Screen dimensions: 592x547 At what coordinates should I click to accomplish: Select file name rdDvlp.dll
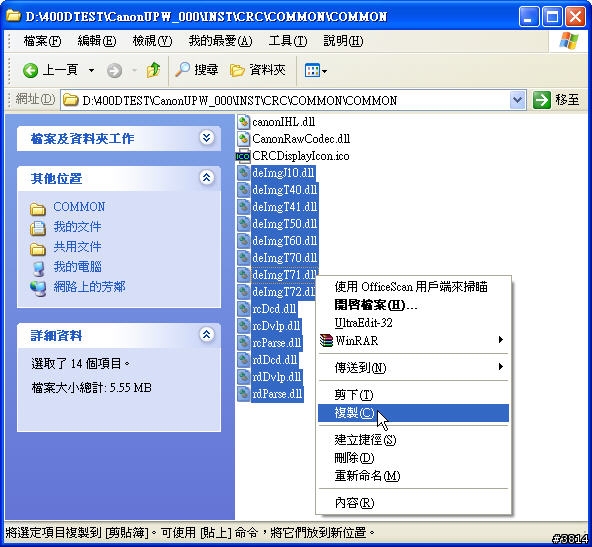coord(277,377)
